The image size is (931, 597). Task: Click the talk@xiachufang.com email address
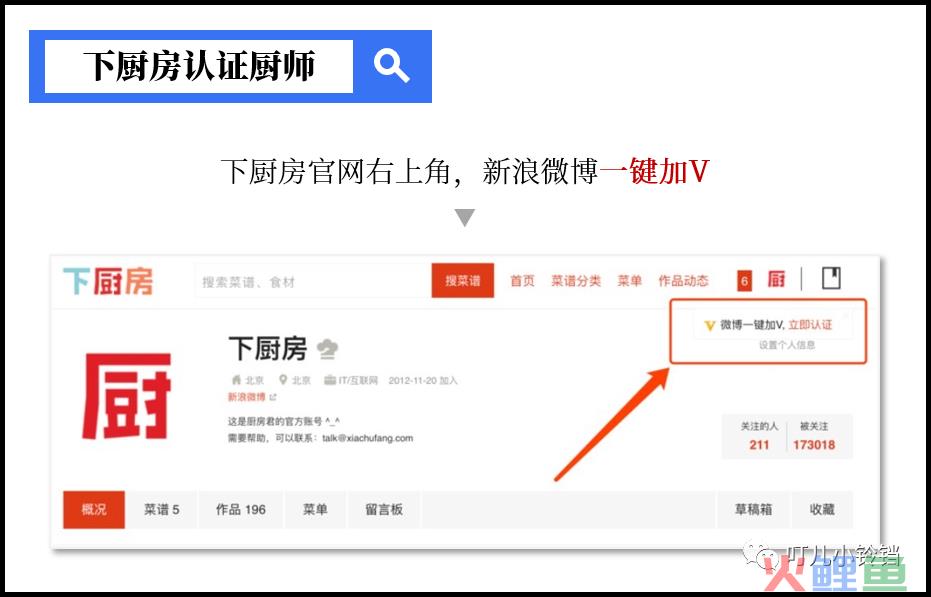point(368,438)
